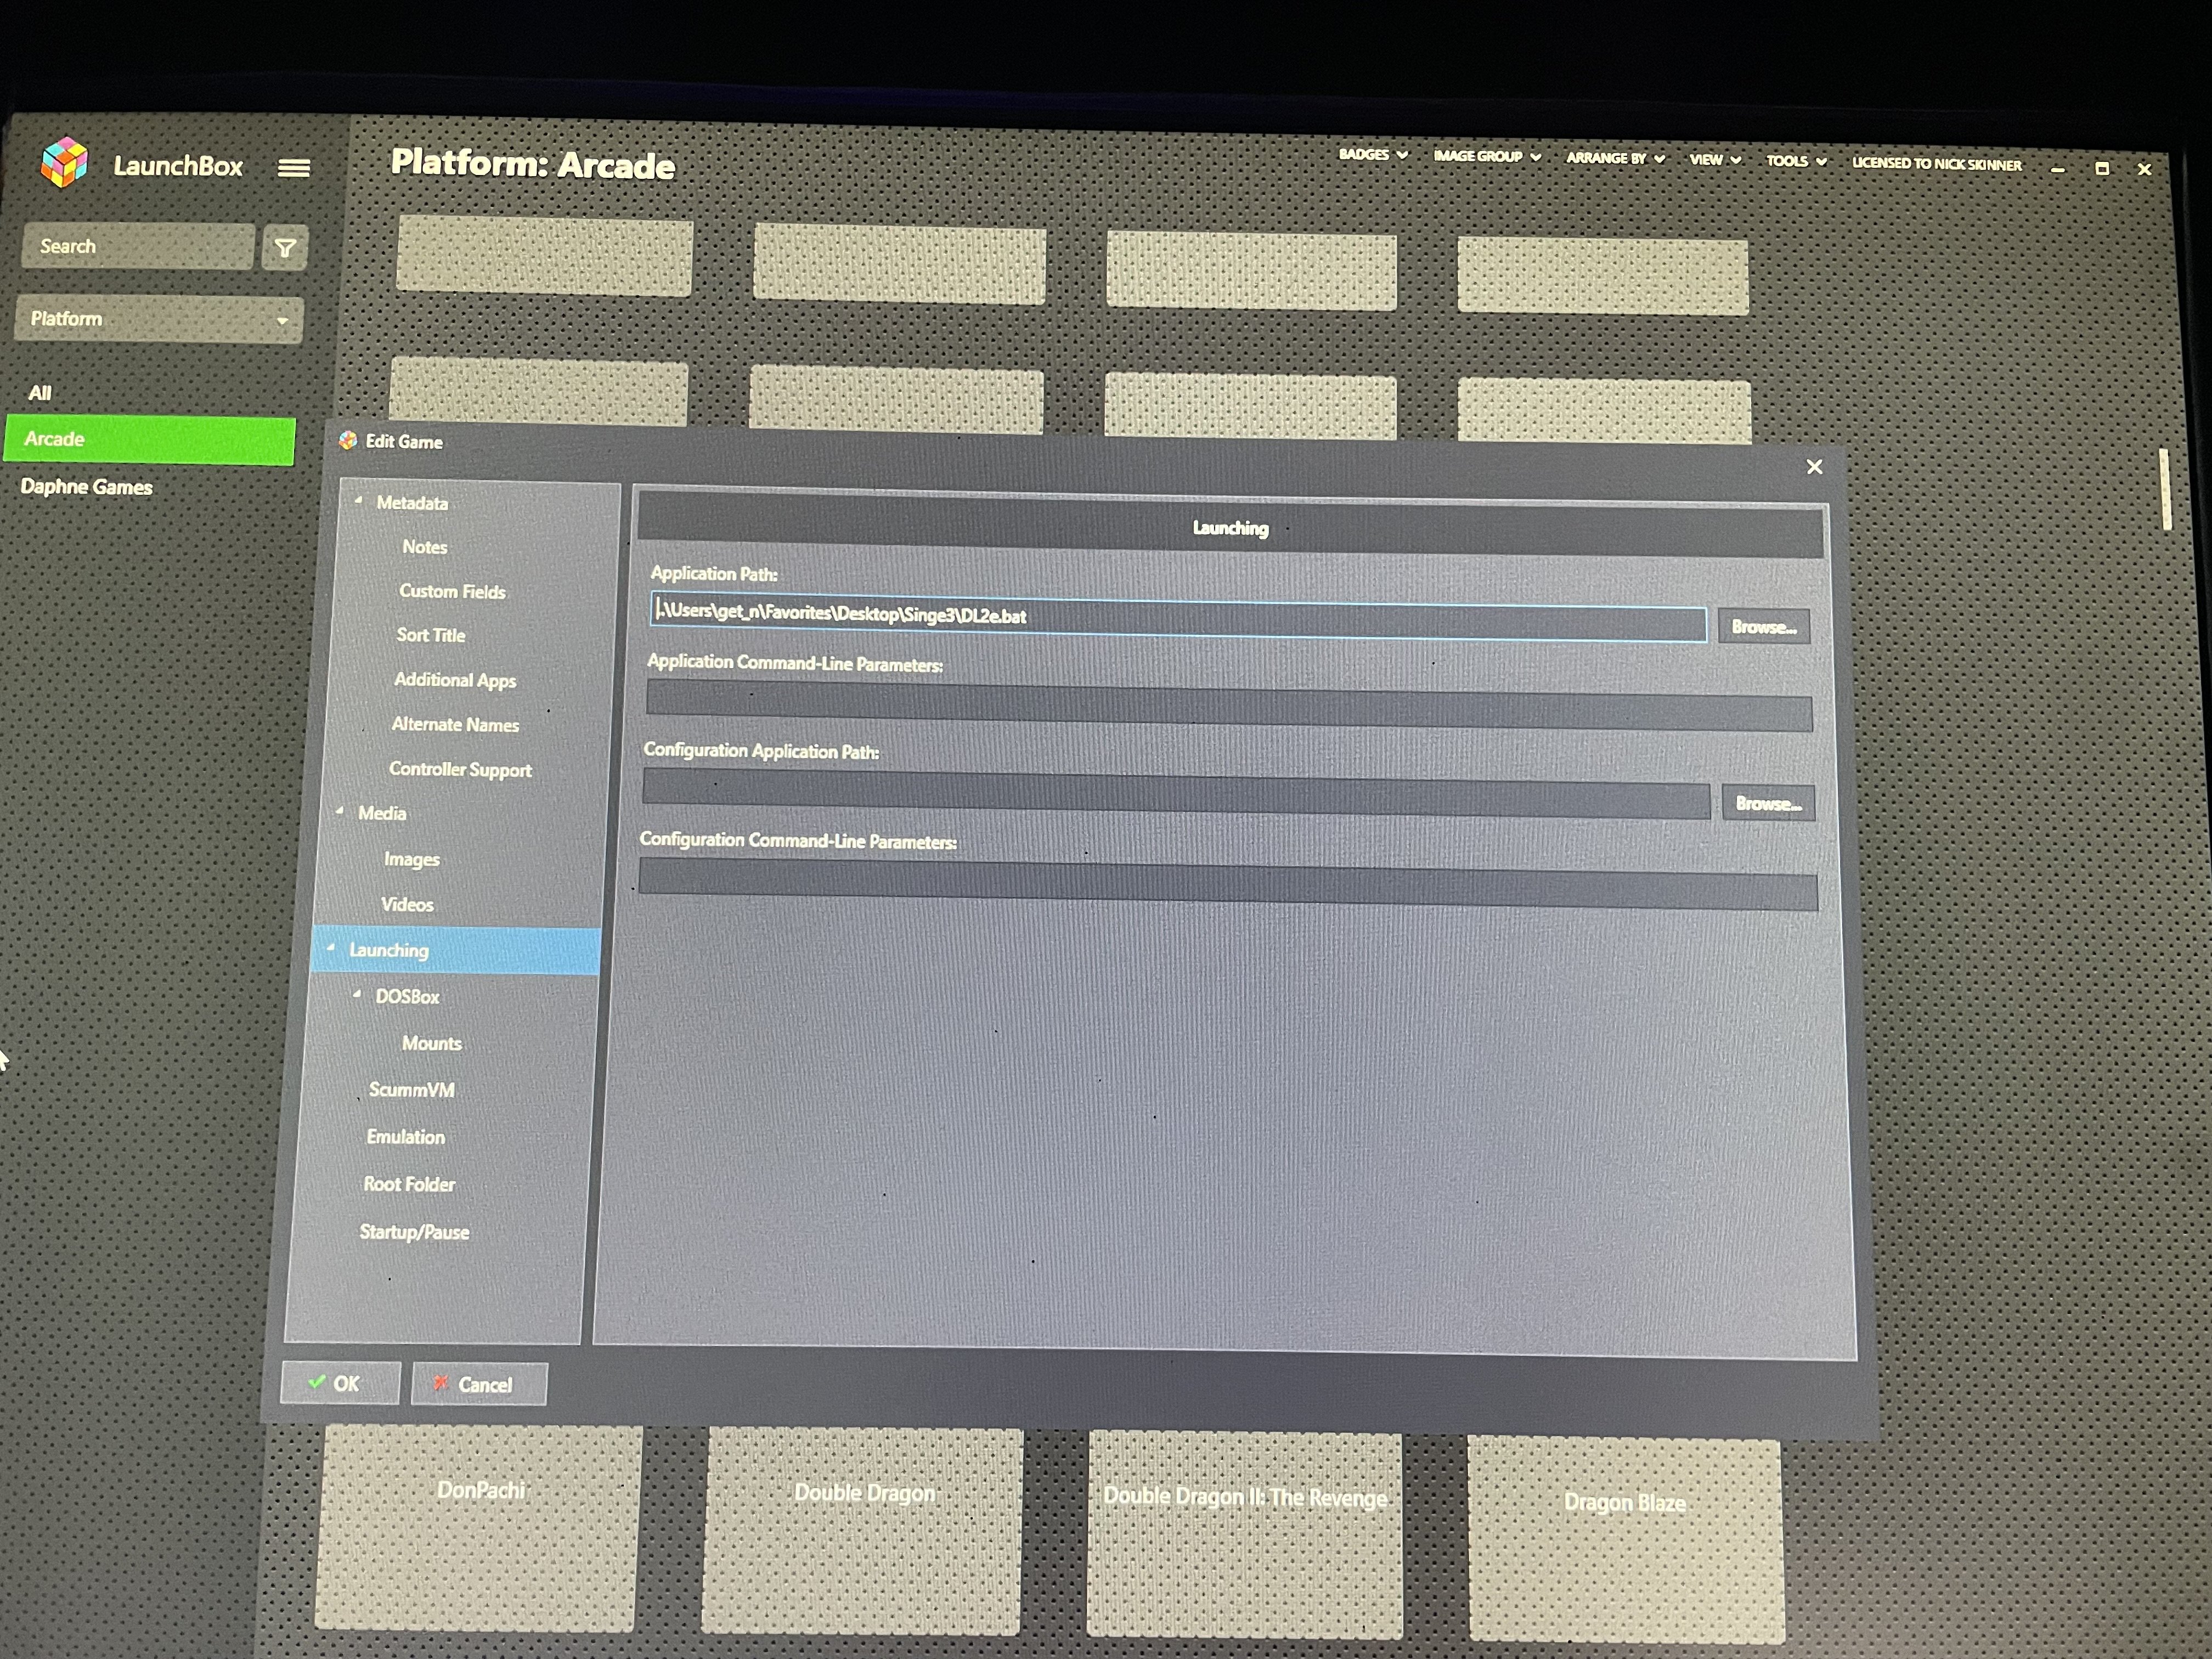Minimize the LaunchBox window
The height and width of the screenshot is (1659, 2212).
click(2057, 170)
